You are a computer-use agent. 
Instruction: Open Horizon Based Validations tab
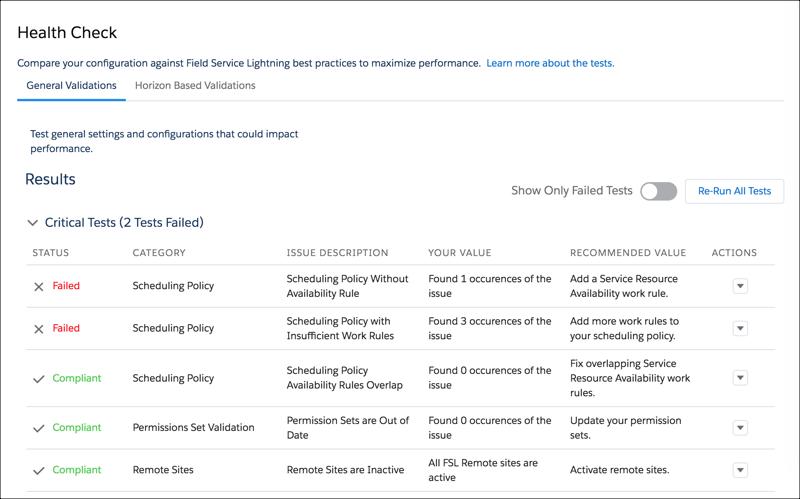click(195, 86)
